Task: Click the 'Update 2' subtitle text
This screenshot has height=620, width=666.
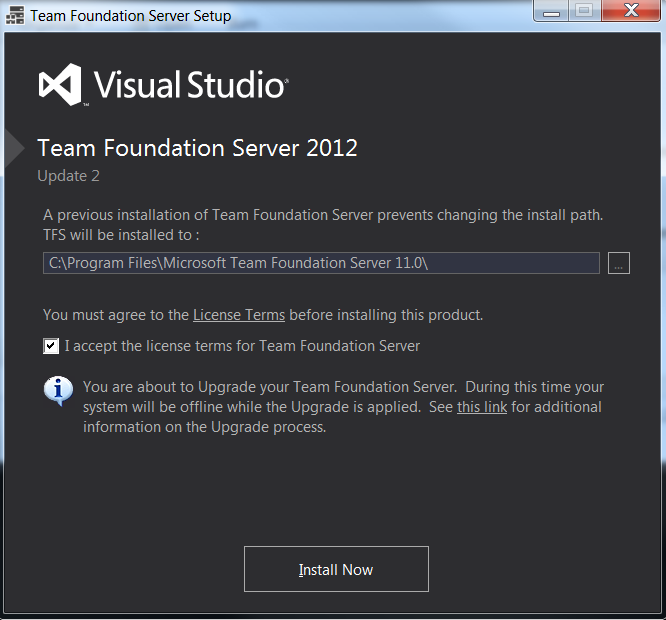Action: (68, 176)
